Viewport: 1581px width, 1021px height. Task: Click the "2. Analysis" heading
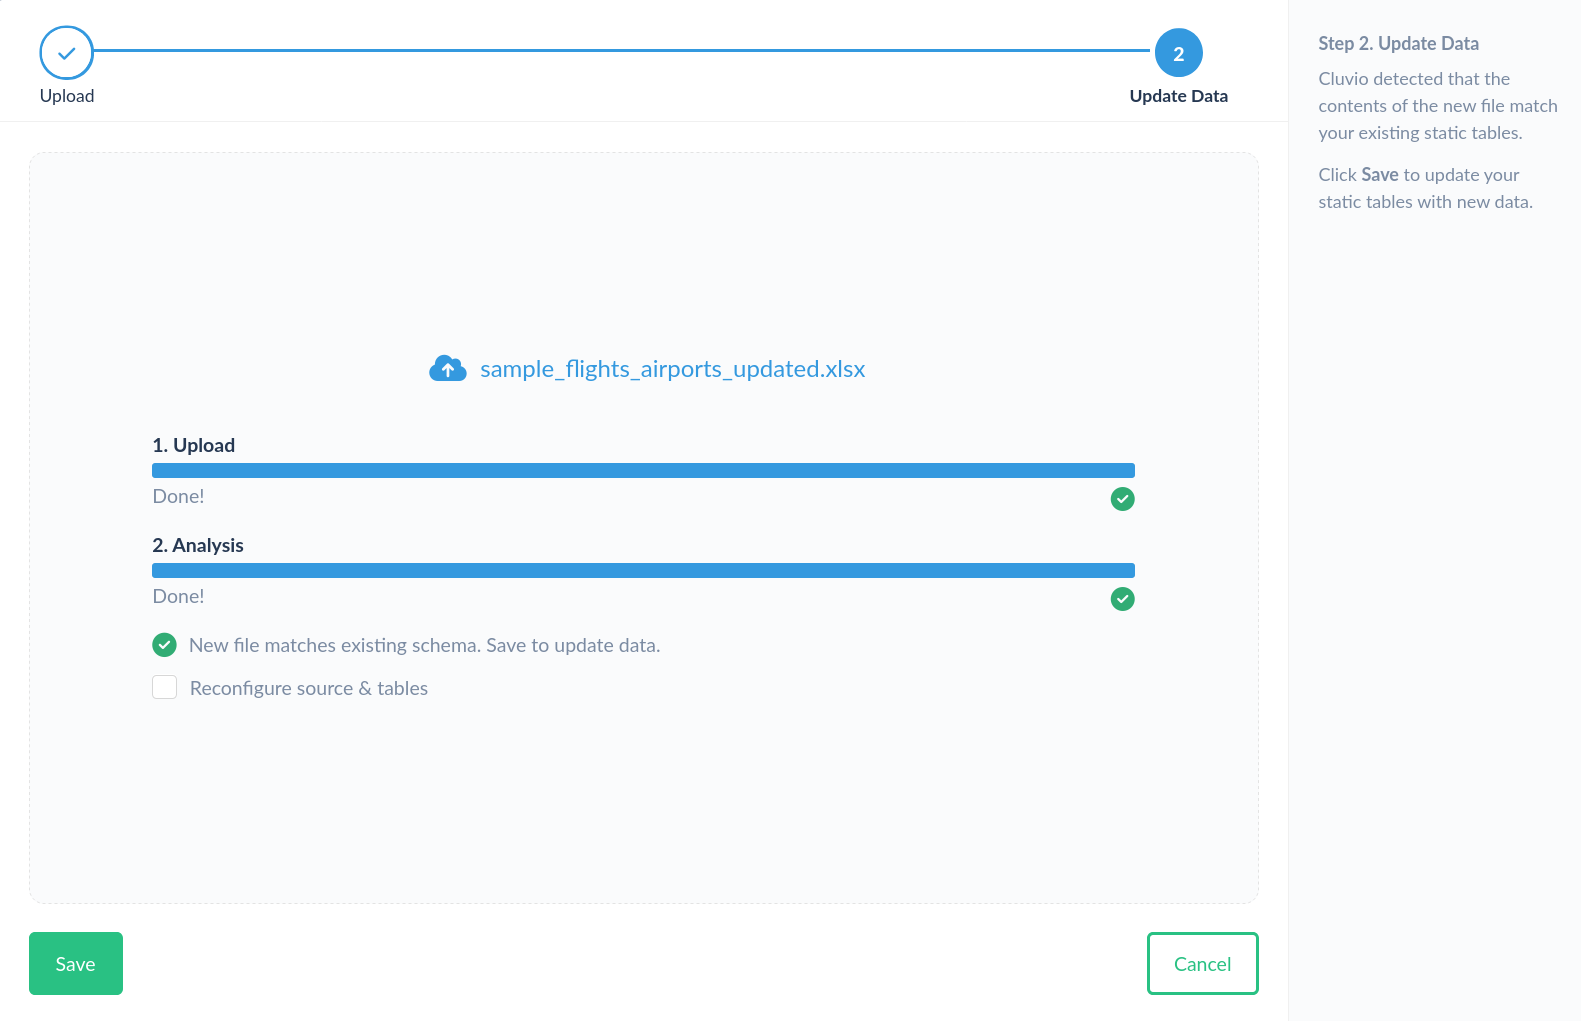click(x=198, y=545)
